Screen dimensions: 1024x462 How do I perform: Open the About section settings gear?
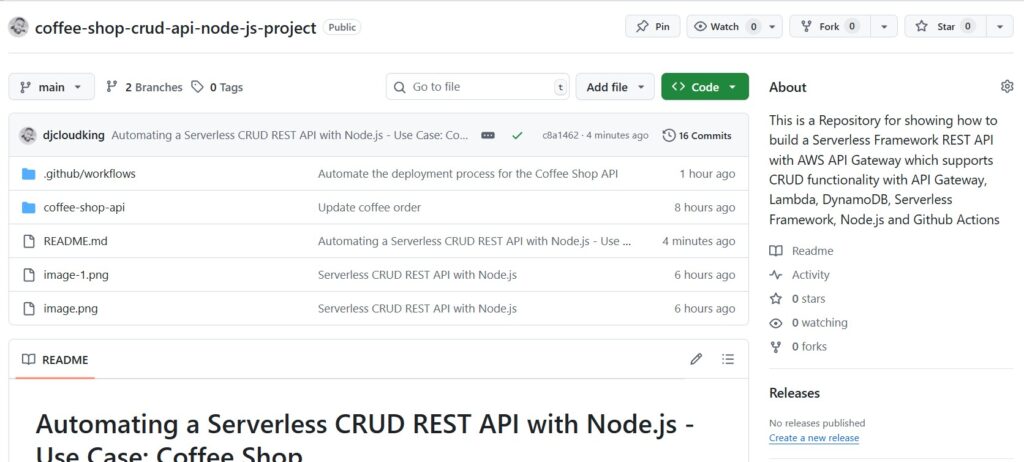[x=1006, y=86]
